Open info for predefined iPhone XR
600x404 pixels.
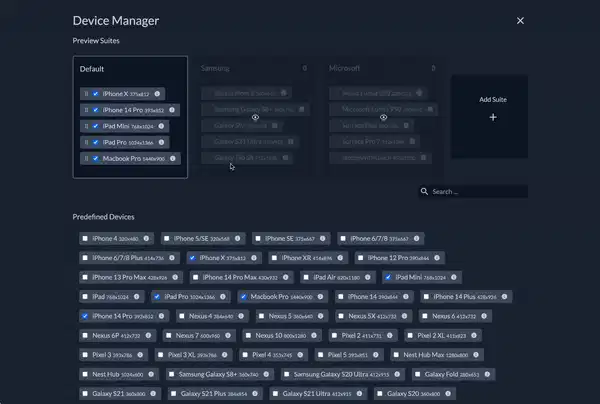(x=340, y=258)
